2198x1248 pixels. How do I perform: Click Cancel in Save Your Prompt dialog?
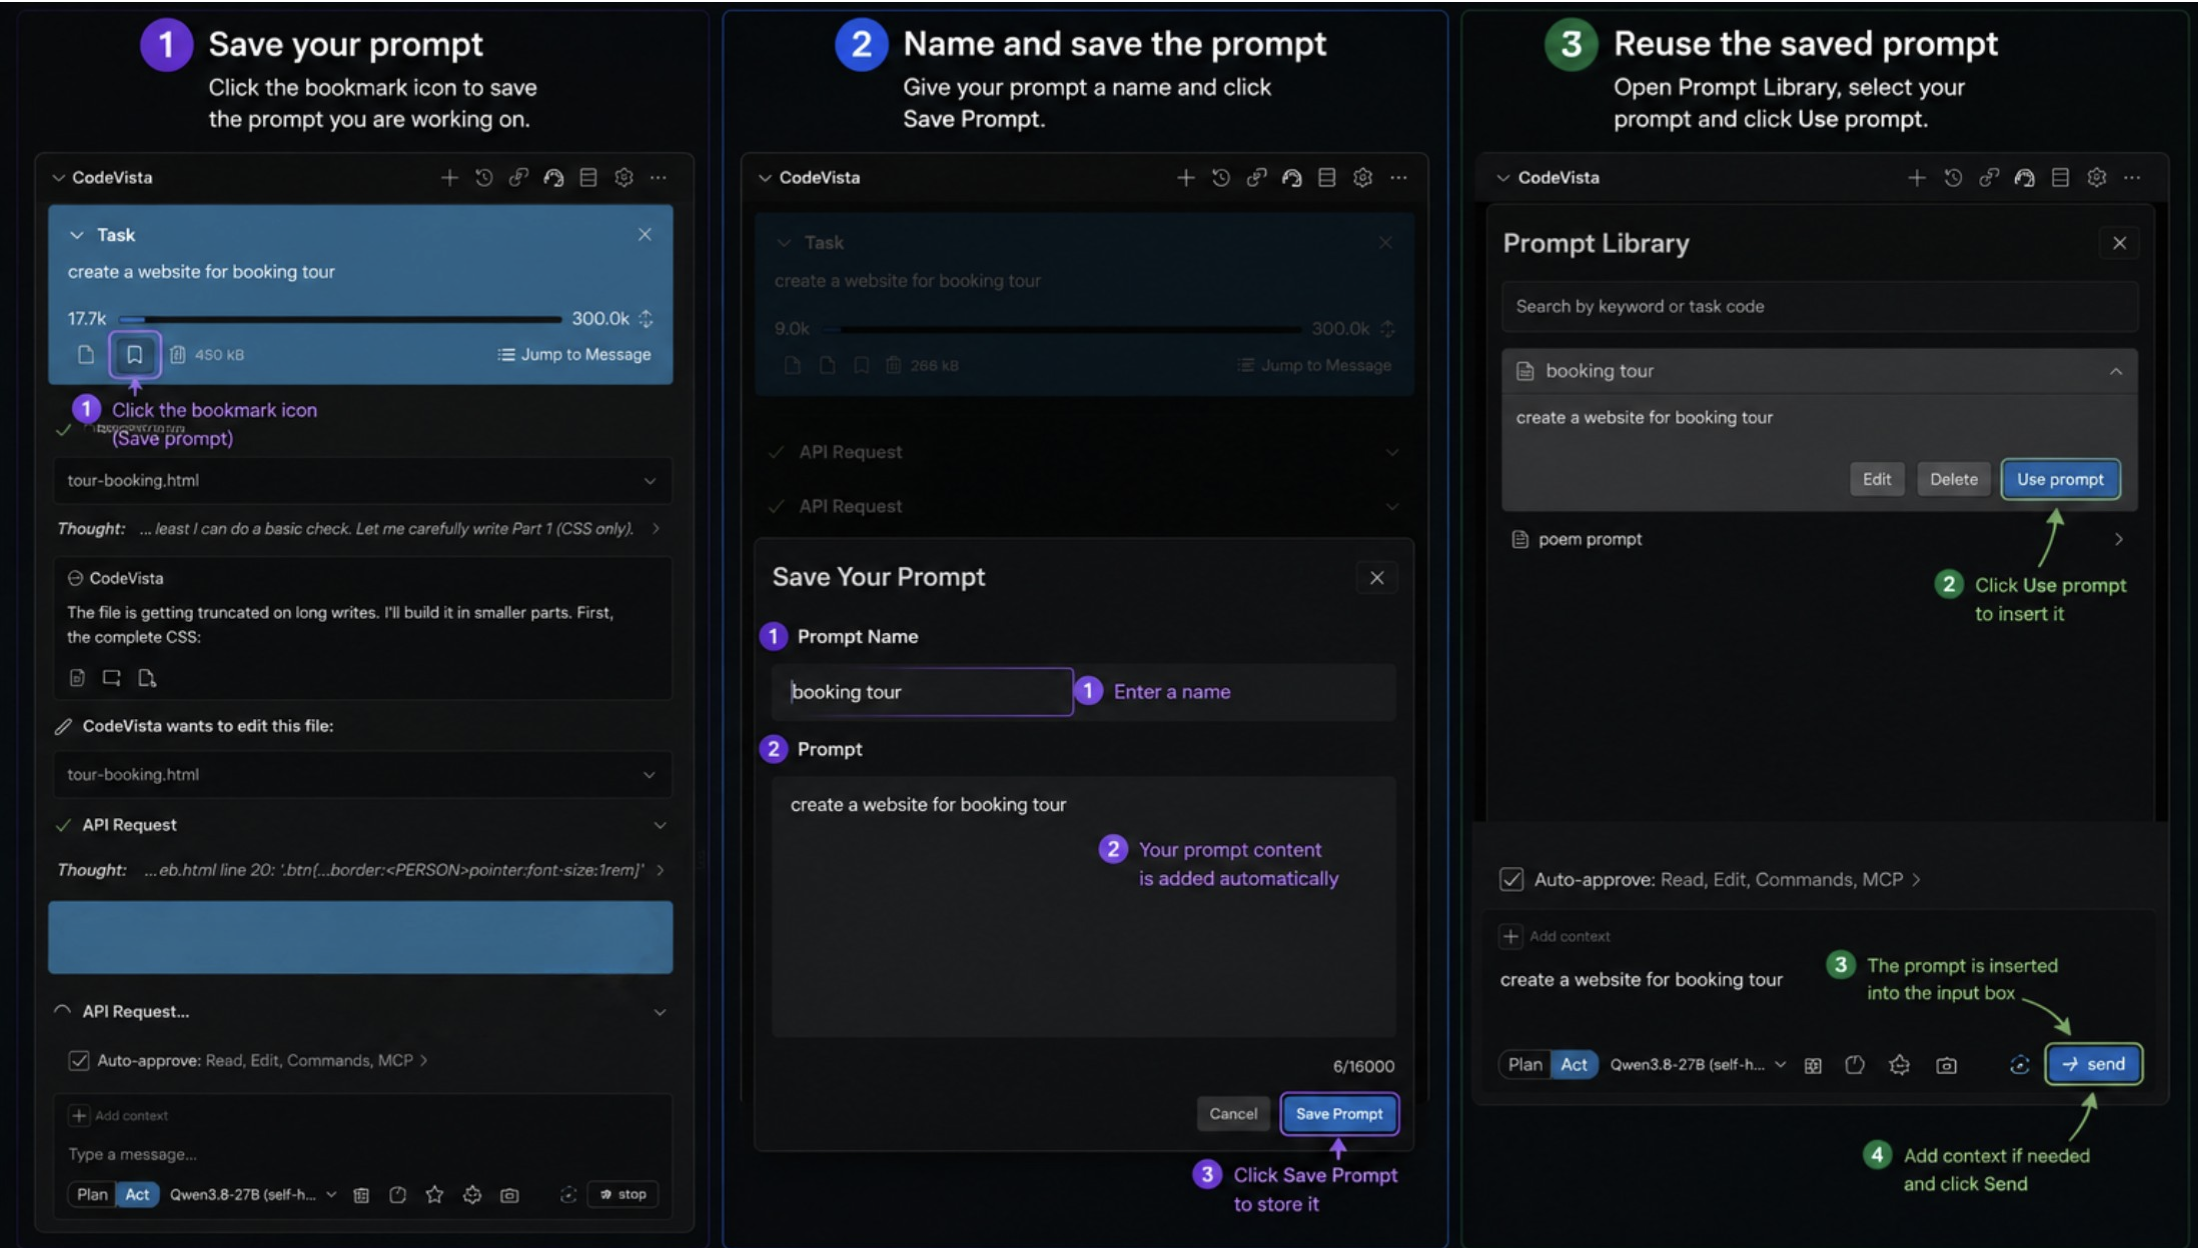click(1233, 1114)
